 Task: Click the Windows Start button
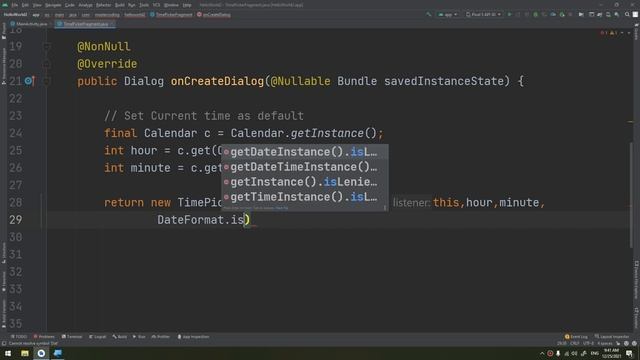tap(8, 353)
